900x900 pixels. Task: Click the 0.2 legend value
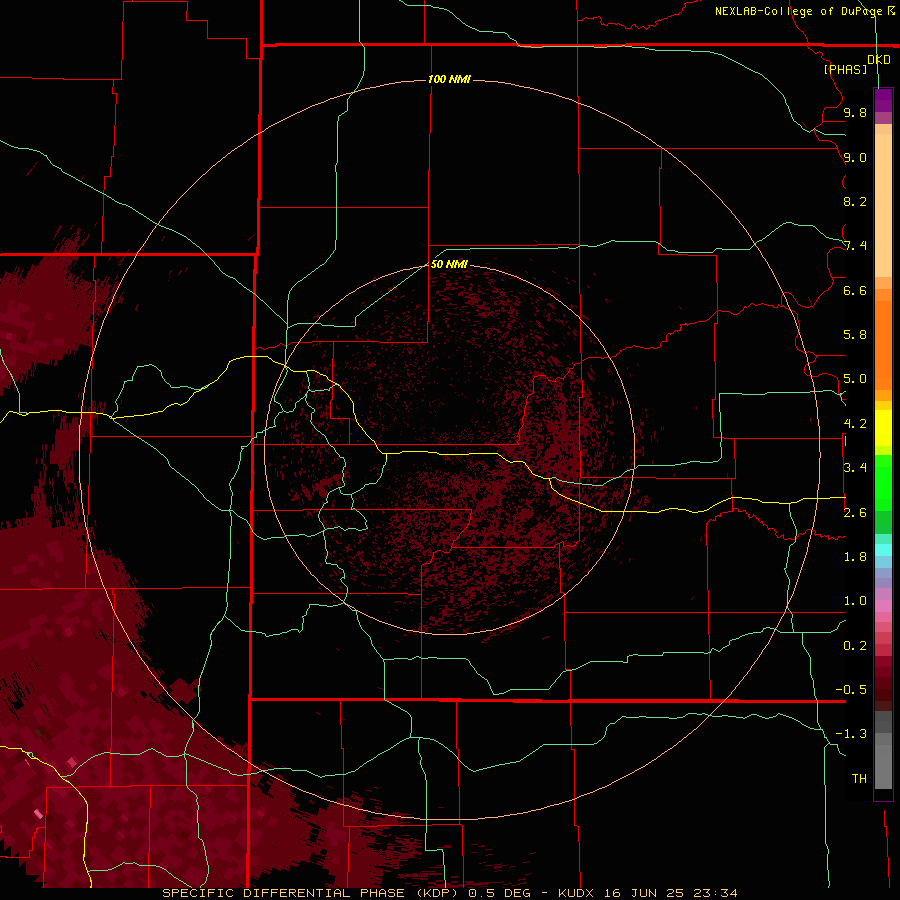[855, 646]
